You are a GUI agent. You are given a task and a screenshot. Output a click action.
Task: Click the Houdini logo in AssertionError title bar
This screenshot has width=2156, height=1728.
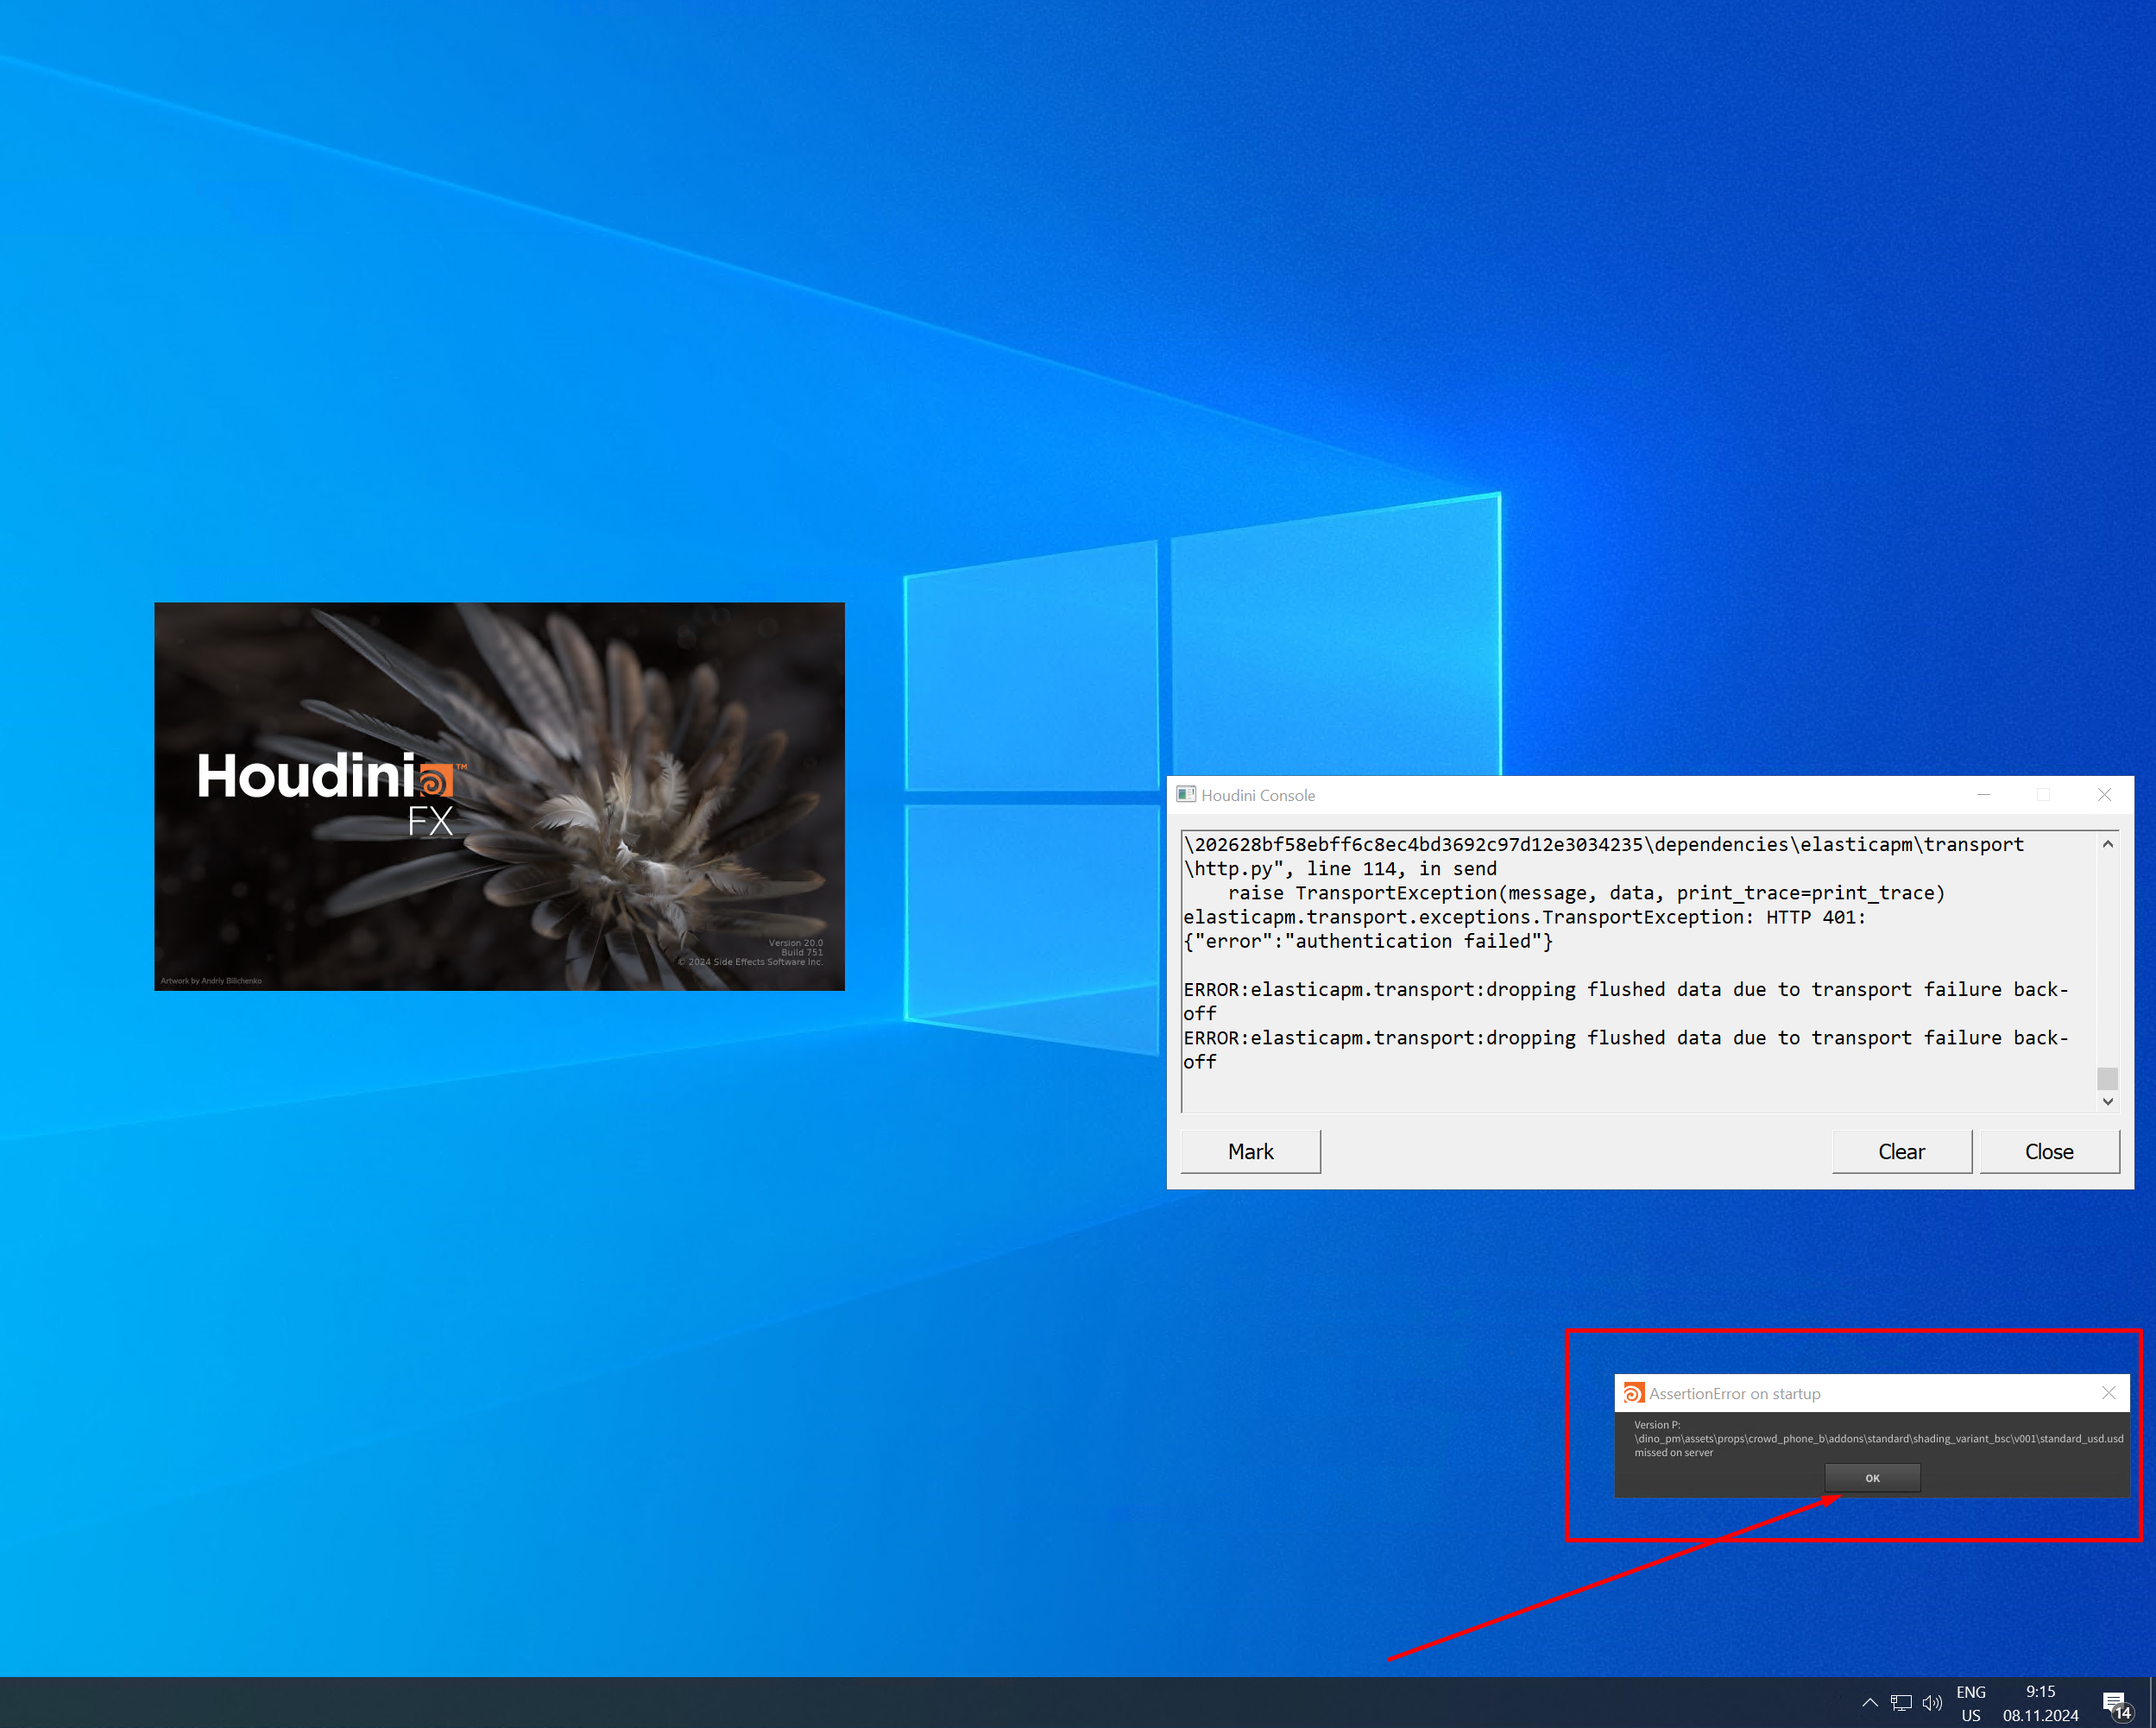tap(1633, 1393)
